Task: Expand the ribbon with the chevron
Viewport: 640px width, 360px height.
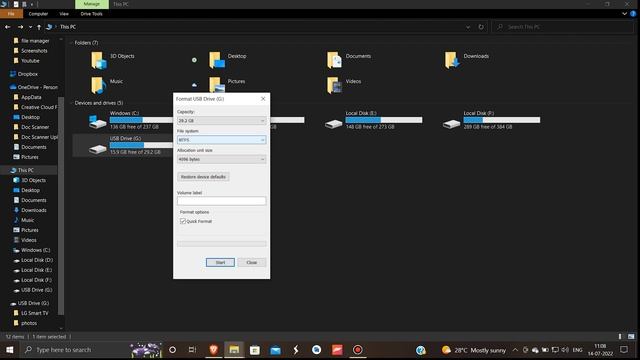Action: 624,13
